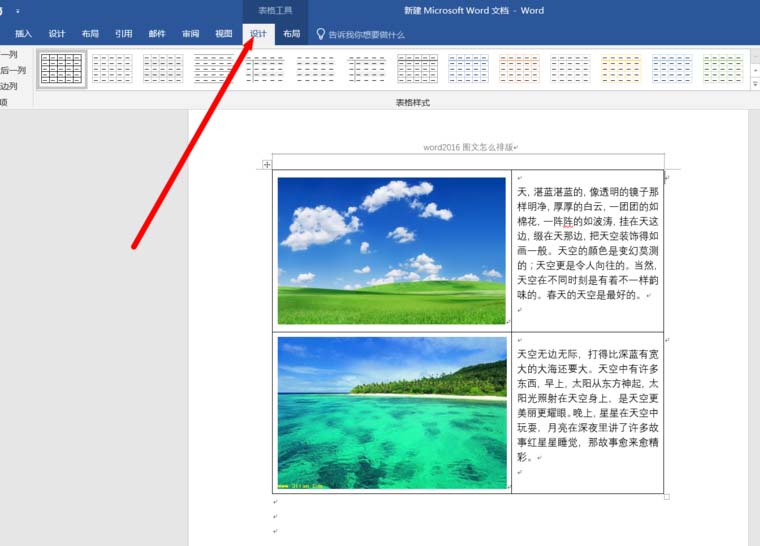Choose the sixth table style in gallery
The image size is (760, 546).
click(316, 69)
